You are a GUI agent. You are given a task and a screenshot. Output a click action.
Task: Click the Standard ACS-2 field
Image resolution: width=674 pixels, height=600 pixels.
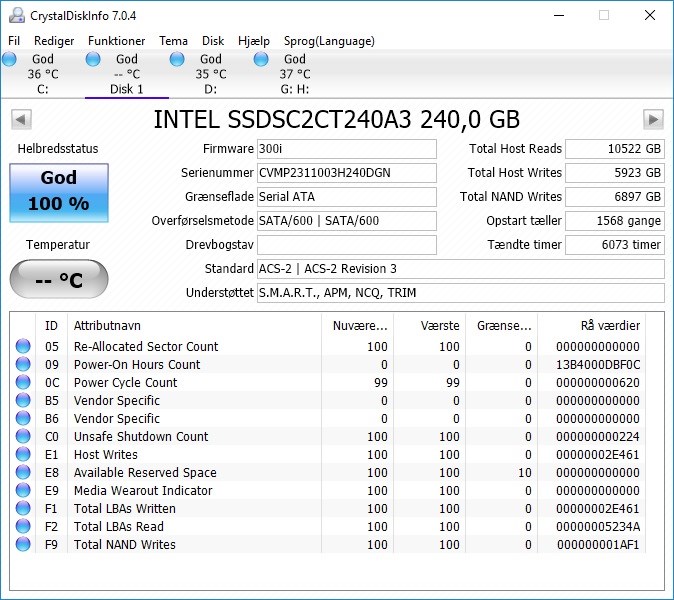pyautogui.click(x=461, y=269)
